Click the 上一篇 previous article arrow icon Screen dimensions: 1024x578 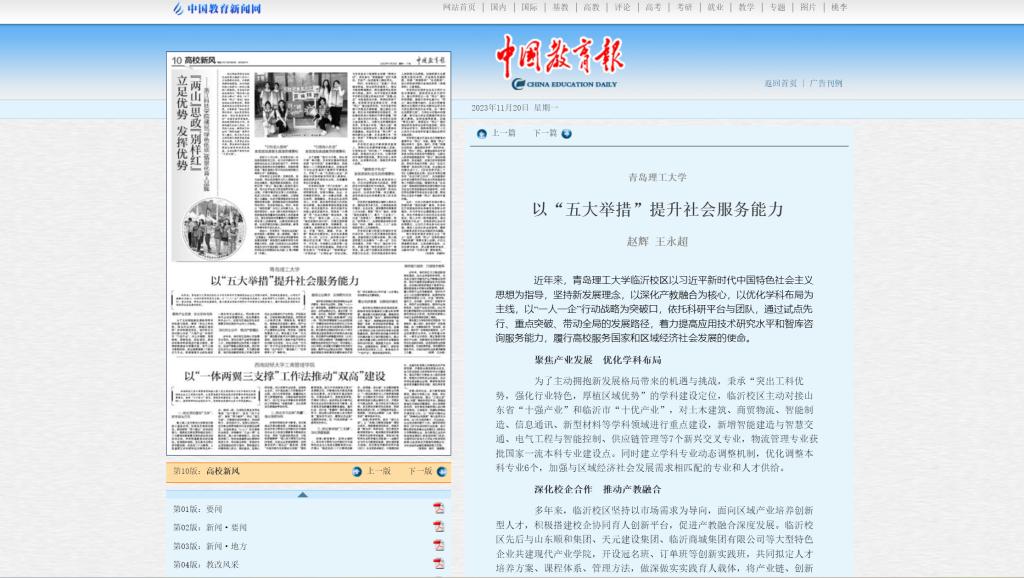(482, 133)
